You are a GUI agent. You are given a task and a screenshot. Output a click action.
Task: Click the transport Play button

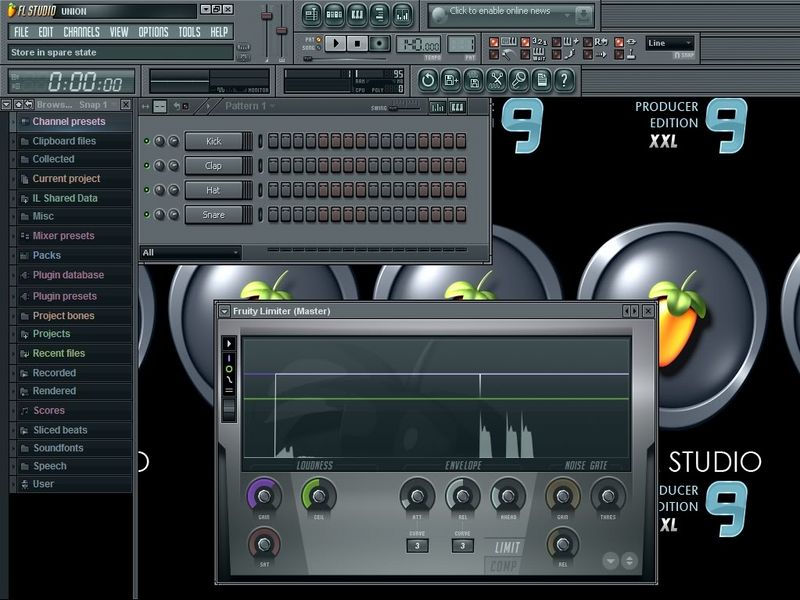pyautogui.click(x=335, y=43)
